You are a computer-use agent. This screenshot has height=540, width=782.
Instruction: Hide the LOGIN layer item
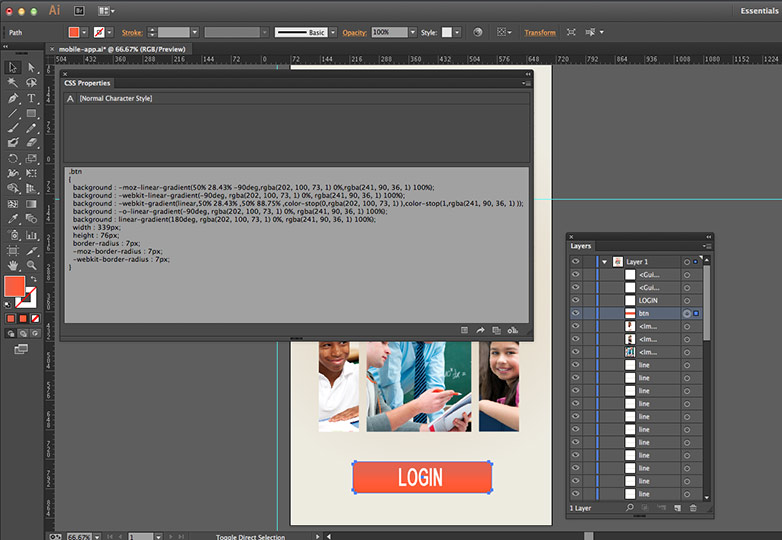(x=576, y=300)
